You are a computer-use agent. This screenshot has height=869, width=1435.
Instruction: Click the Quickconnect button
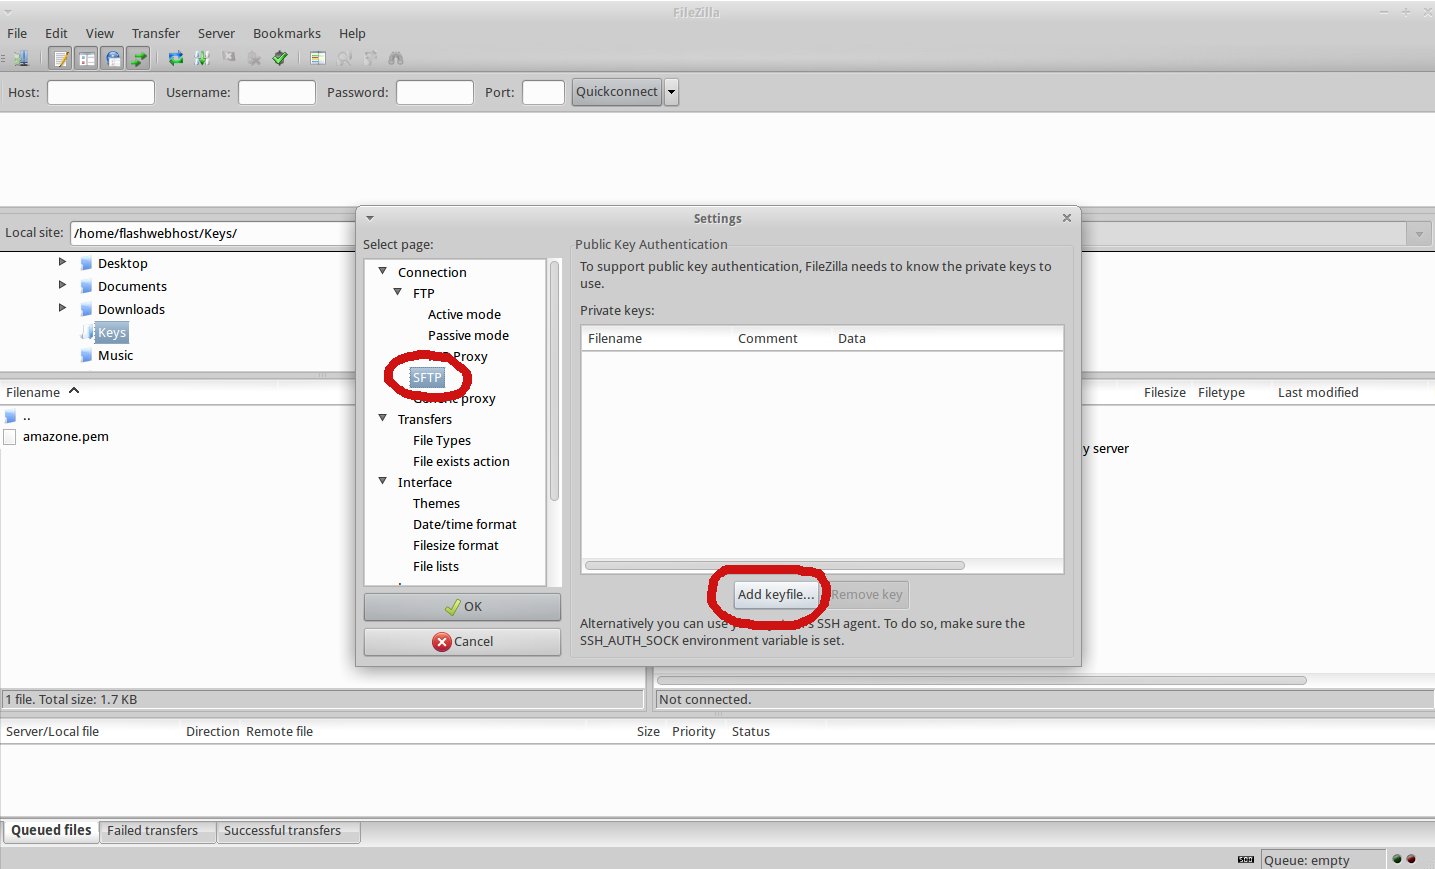click(x=617, y=92)
